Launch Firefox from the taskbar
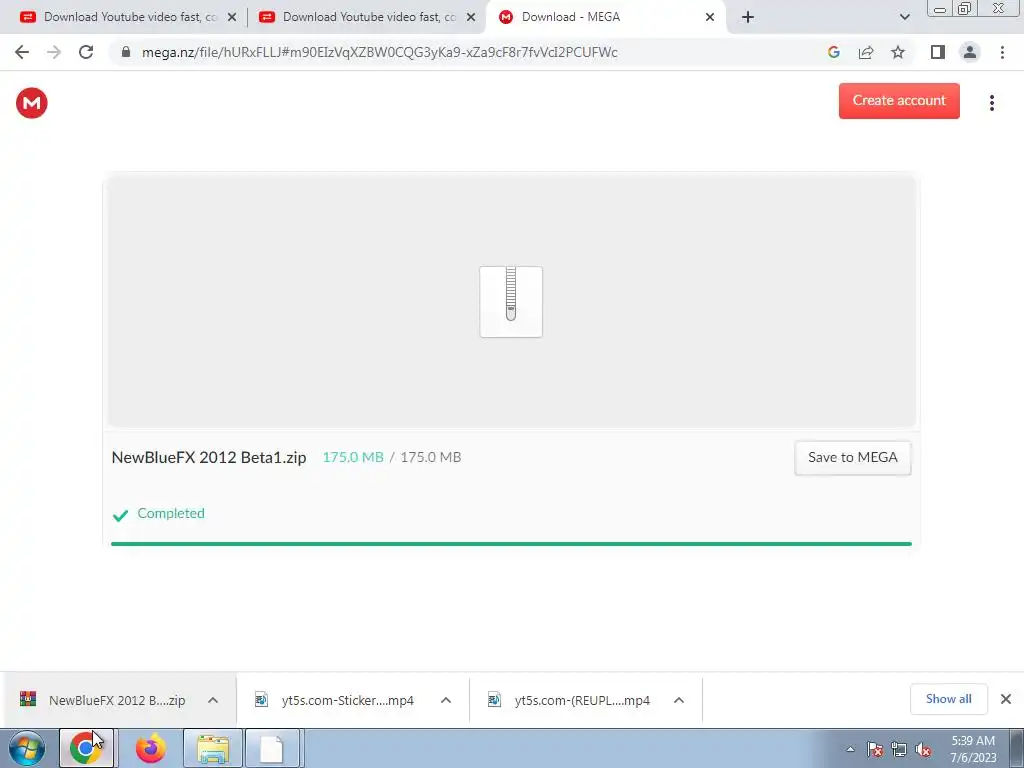Screen dimensions: 1024x768 click(x=150, y=748)
